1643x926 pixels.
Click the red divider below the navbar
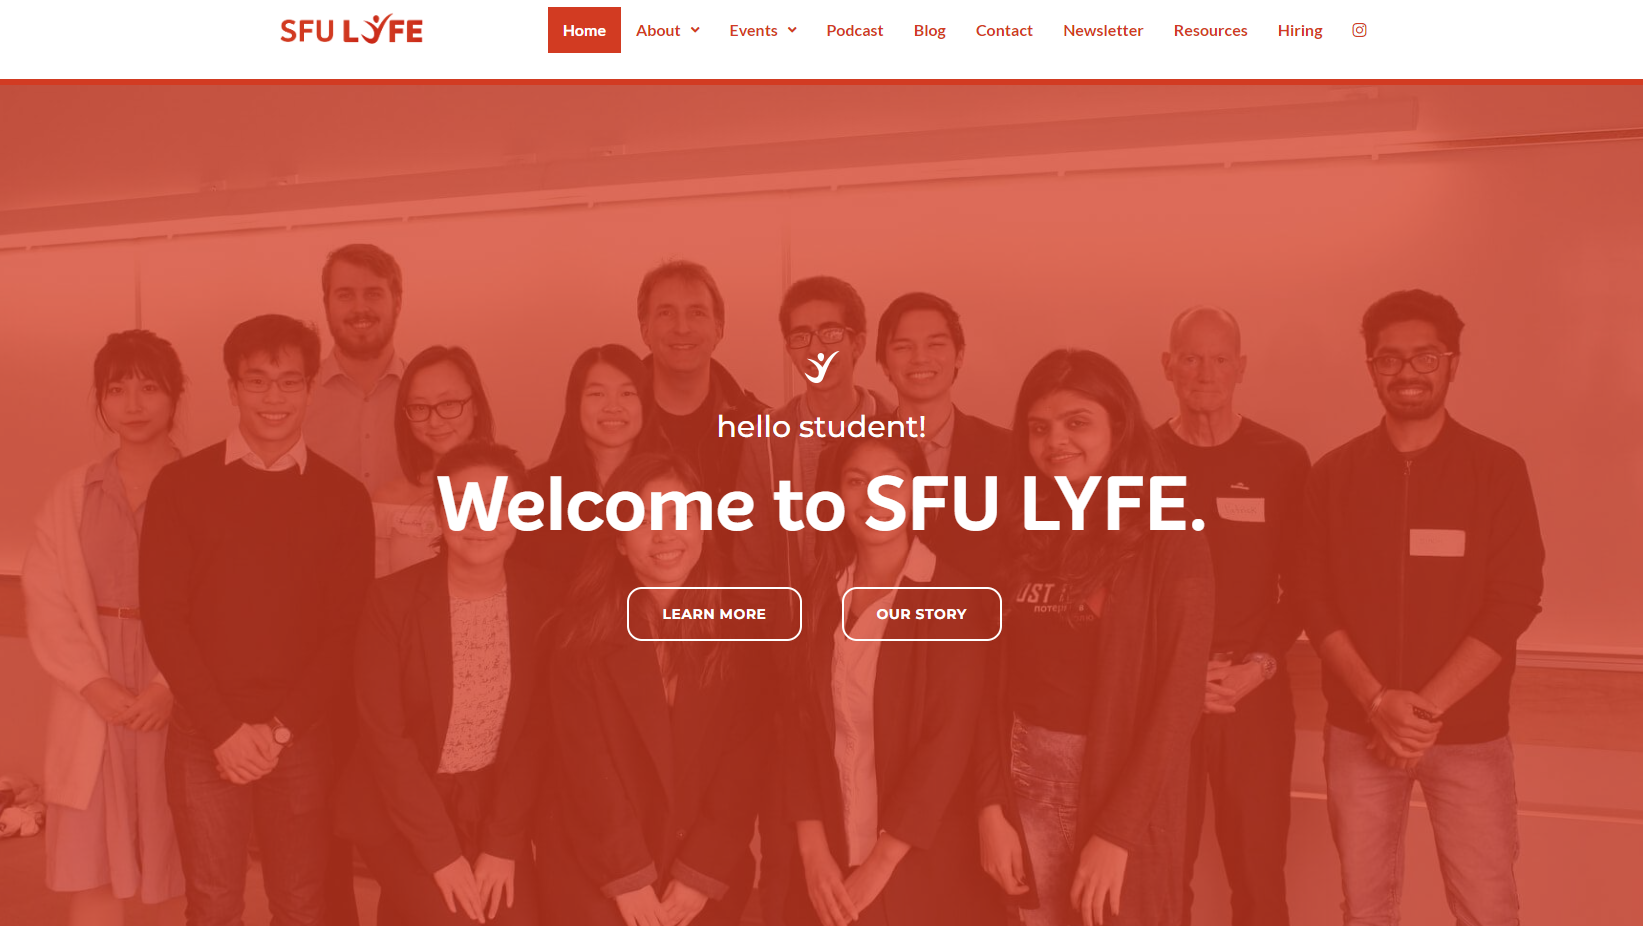[x=821, y=82]
